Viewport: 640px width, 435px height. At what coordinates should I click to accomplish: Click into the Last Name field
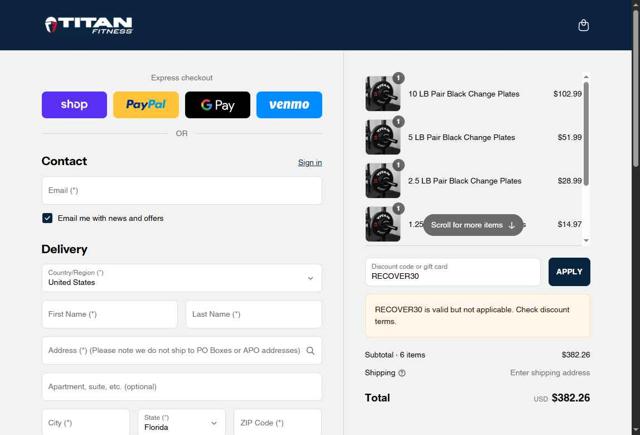[x=254, y=314]
